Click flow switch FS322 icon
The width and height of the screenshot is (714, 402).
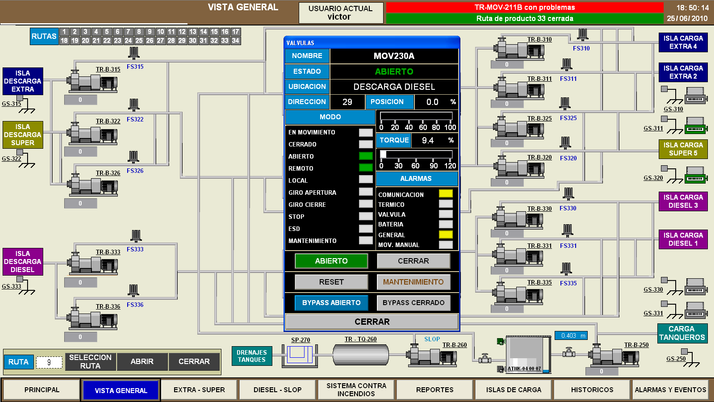click(x=133, y=105)
